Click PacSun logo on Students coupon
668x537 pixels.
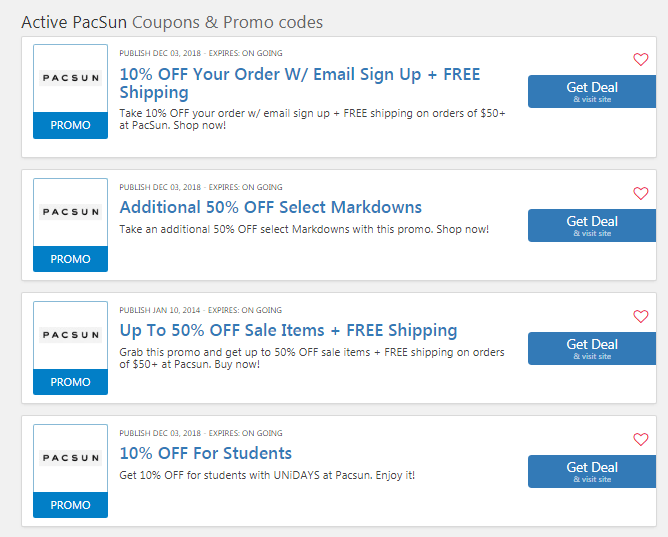[70, 458]
